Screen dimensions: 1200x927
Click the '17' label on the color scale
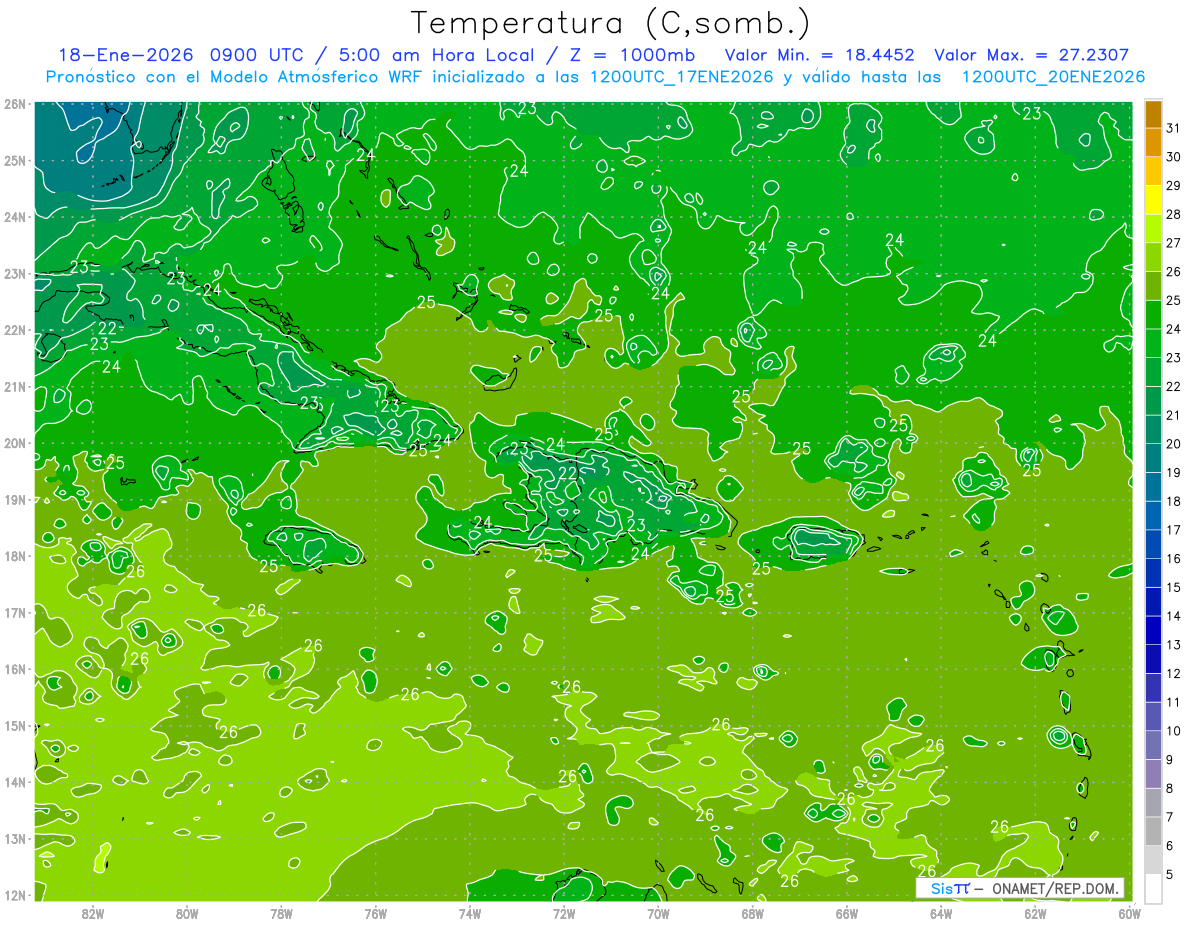click(1173, 530)
